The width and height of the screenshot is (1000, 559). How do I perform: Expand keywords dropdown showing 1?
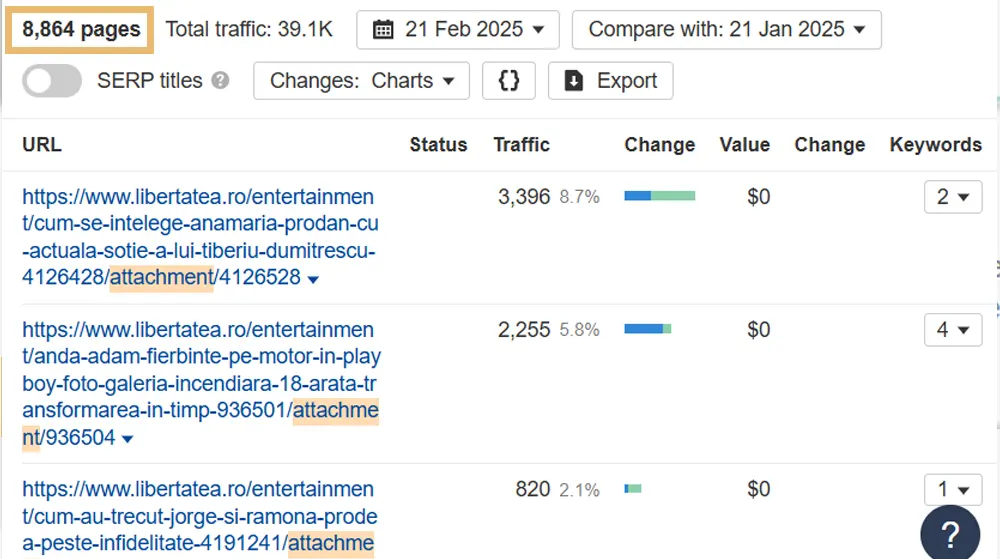pyautogui.click(x=952, y=489)
